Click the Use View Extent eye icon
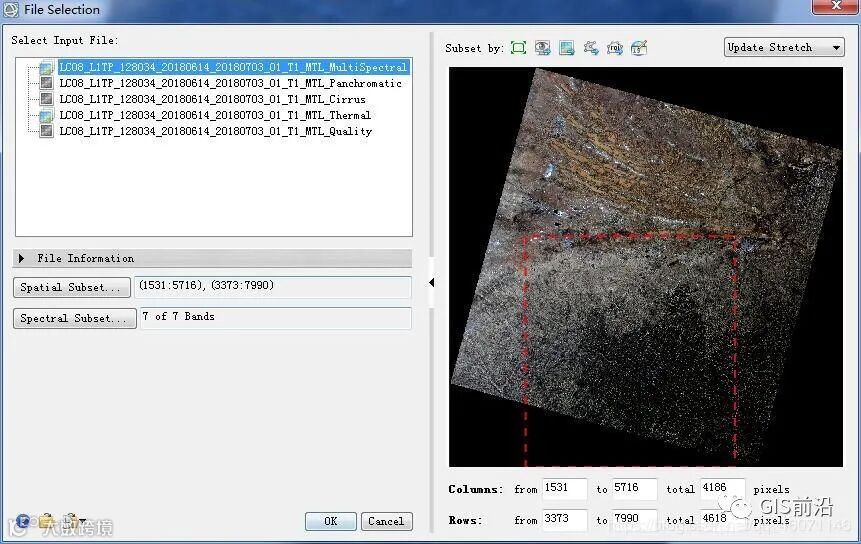Image resolution: width=861 pixels, height=544 pixels. 543,48
